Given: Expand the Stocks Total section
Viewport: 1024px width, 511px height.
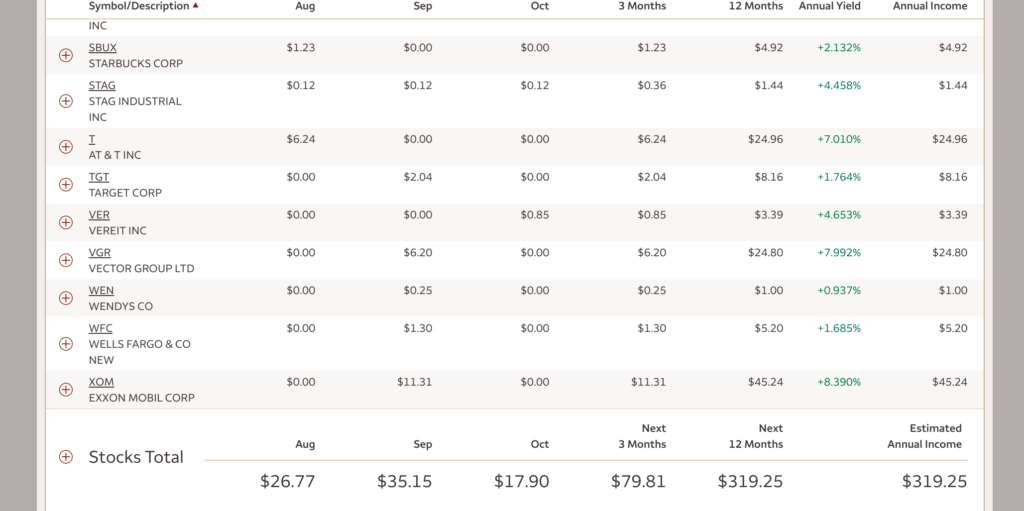Looking at the screenshot, I should (66, 457).
